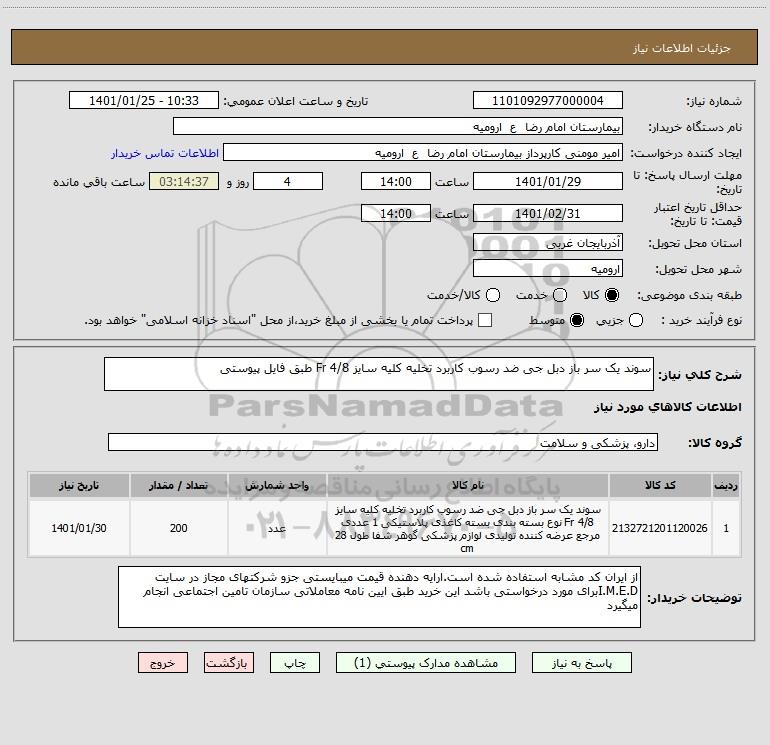
Task: Click the remaining time field 03:14:37
Action: pos(184,181)
